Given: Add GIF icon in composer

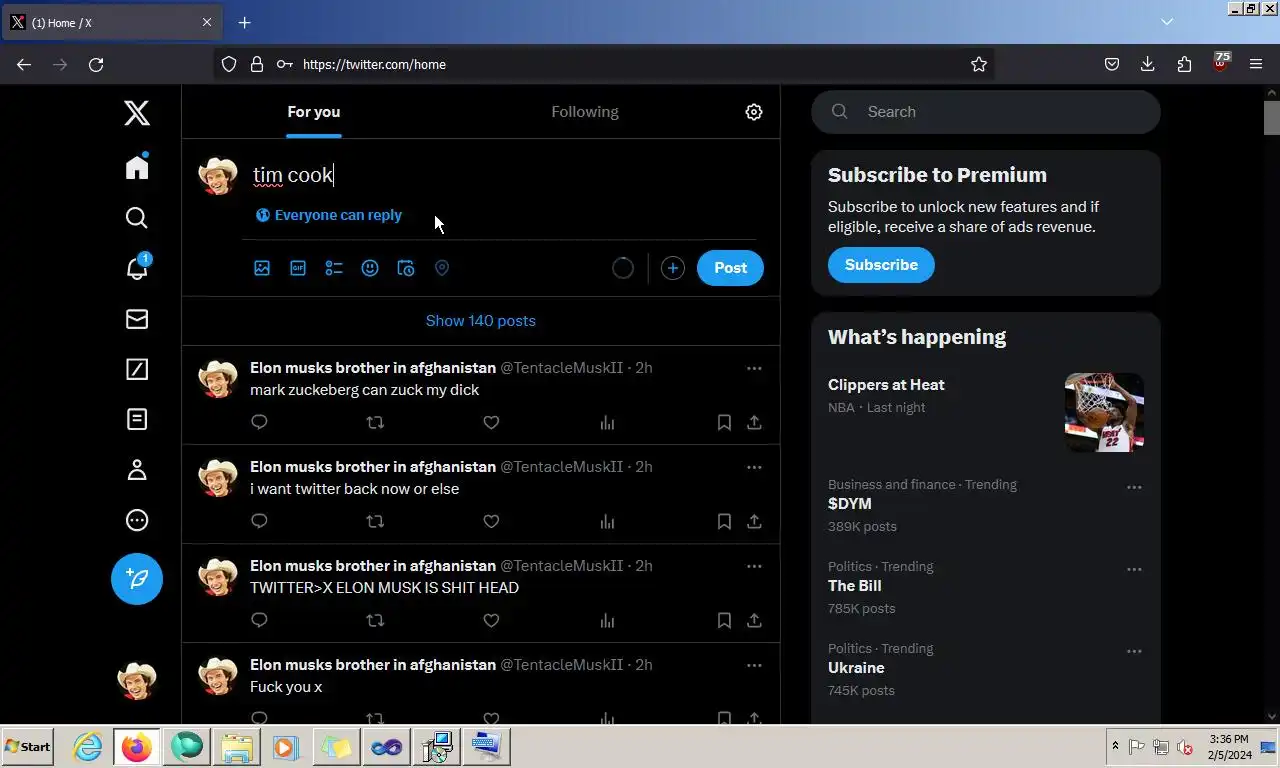Looking at the screenshot, I should click(298, 268).
